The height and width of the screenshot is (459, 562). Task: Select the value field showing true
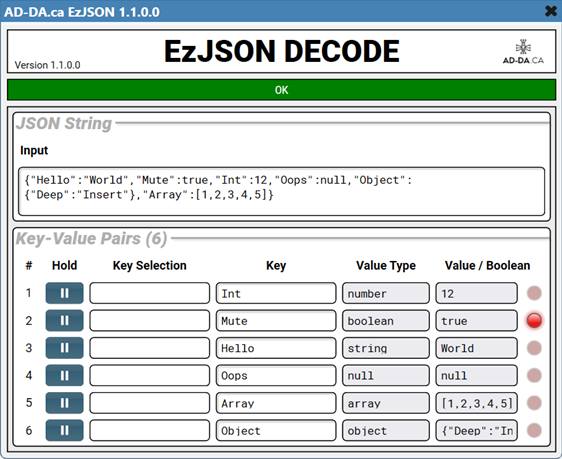point(477,320)
